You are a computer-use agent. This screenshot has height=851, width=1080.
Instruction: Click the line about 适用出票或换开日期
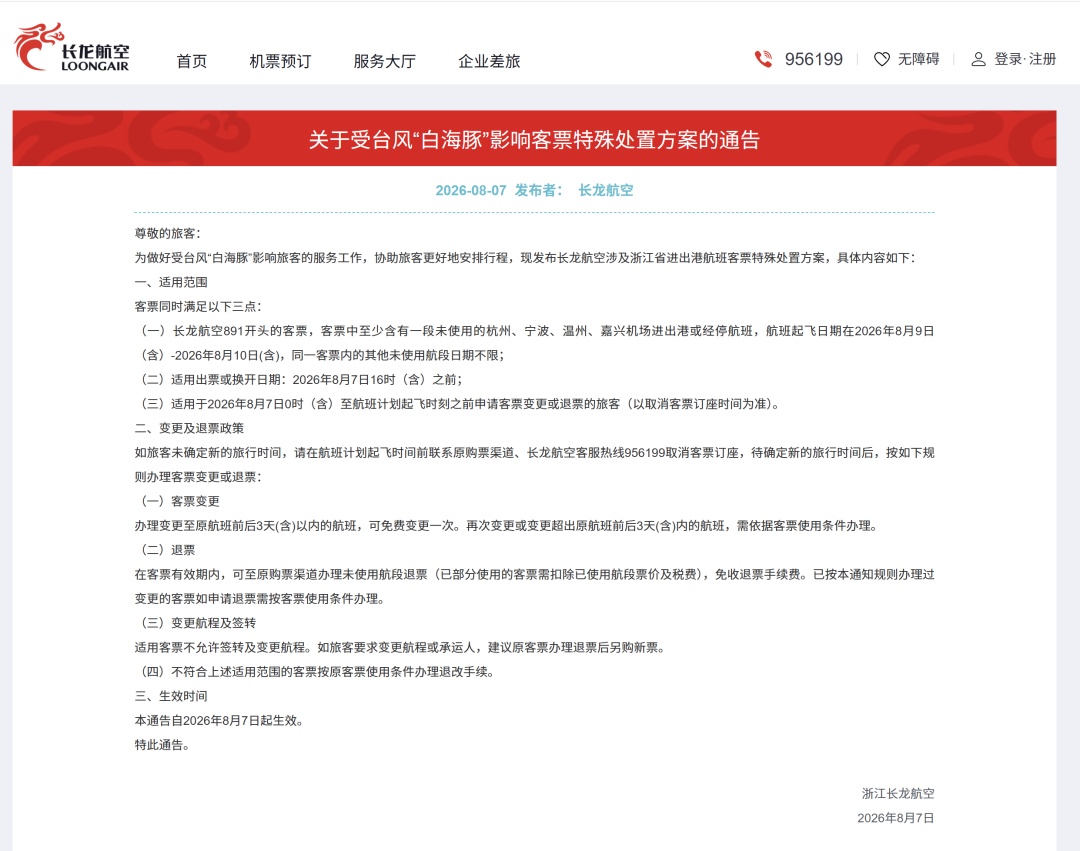[x=301, y=379]
